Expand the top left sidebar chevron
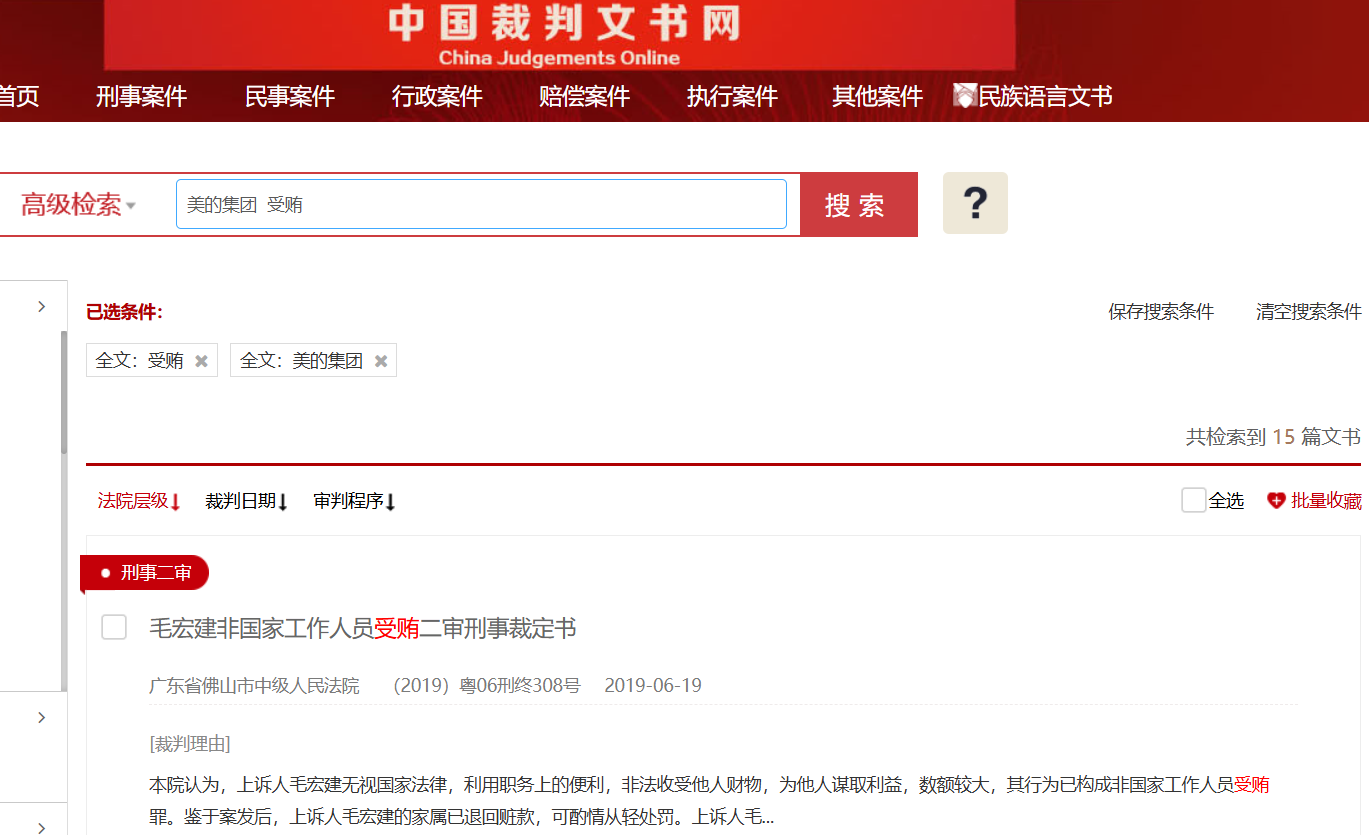 tap(41, 306)
